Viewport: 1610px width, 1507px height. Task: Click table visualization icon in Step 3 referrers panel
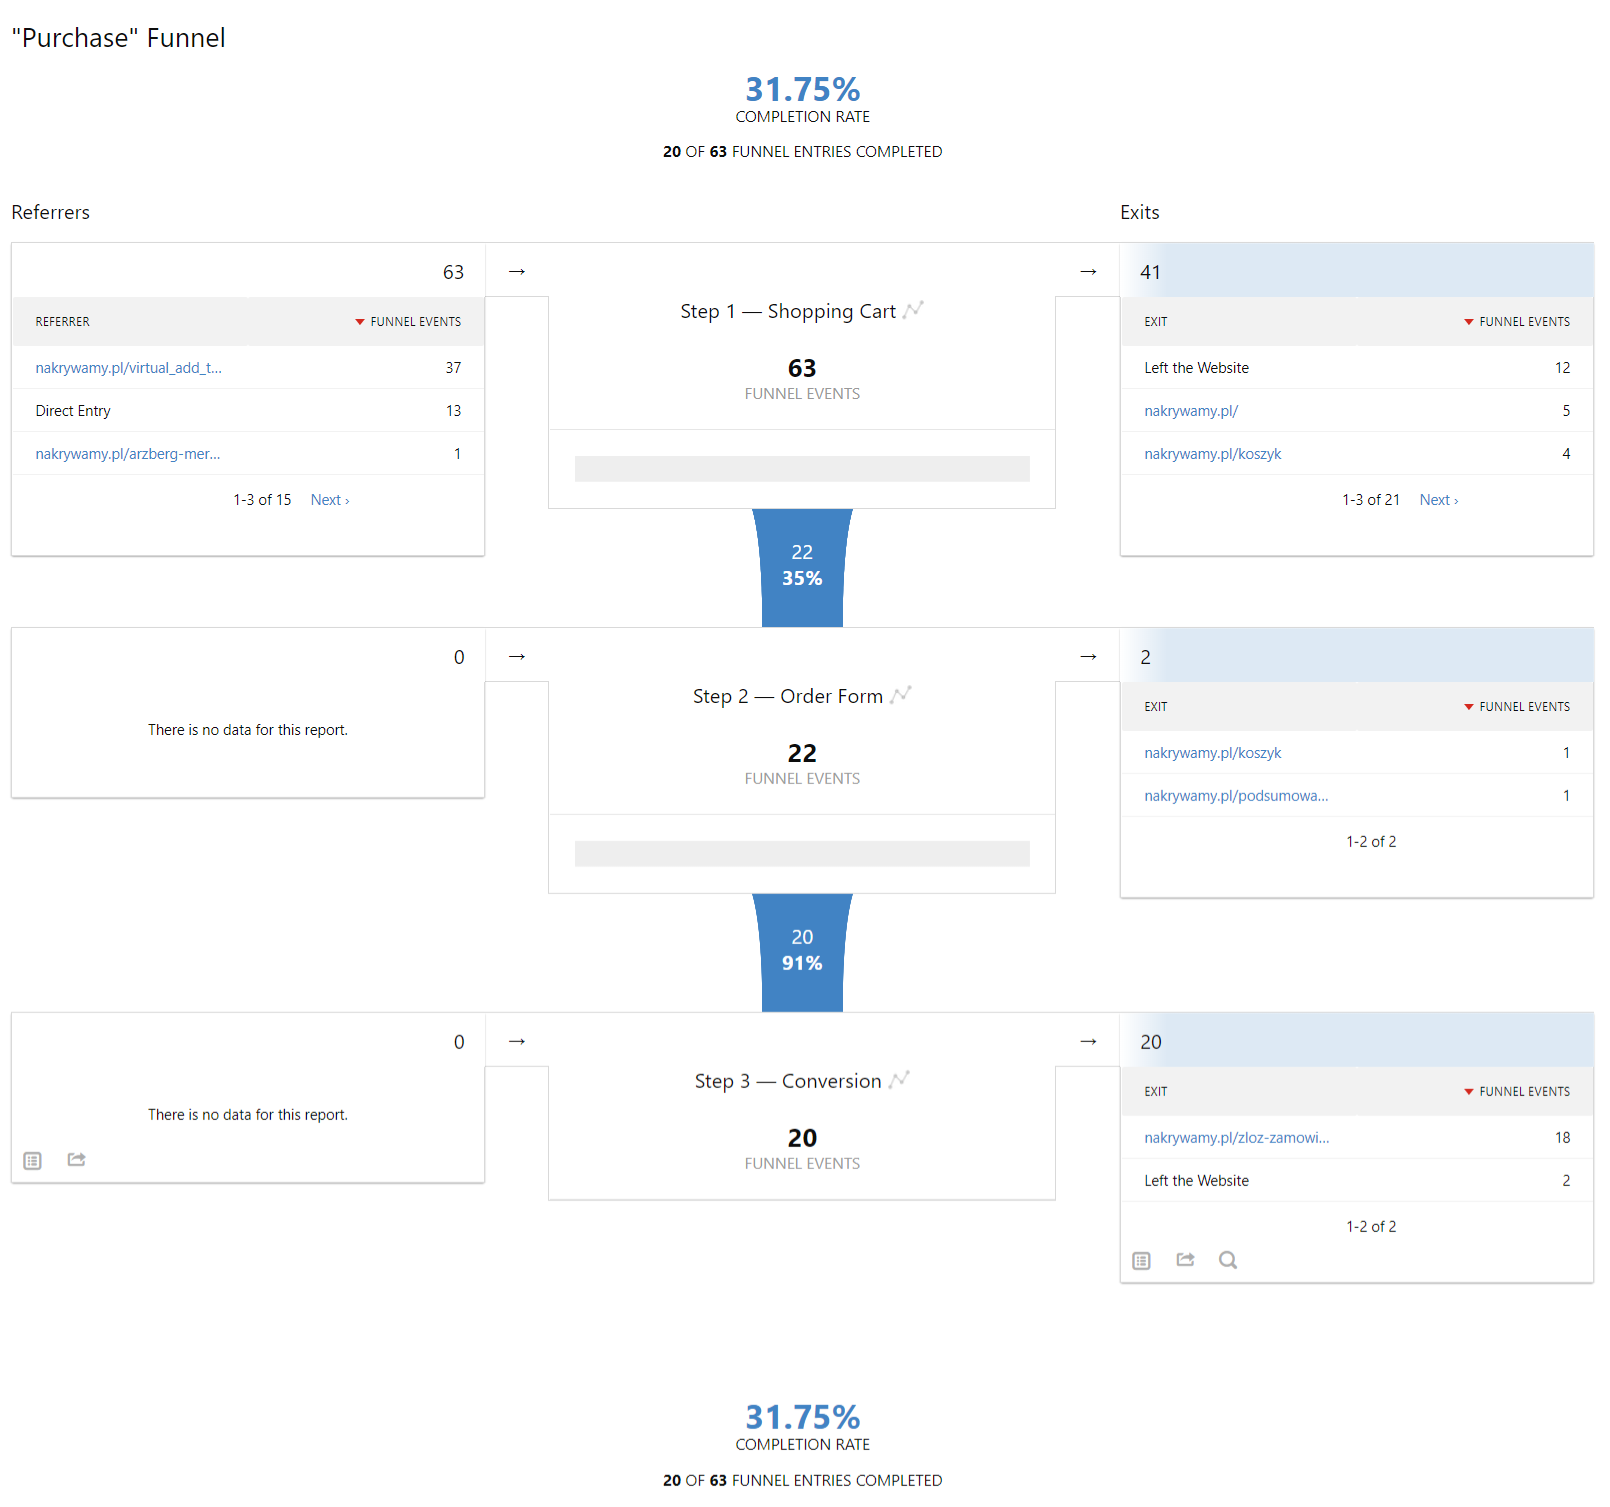[33, 1161]
